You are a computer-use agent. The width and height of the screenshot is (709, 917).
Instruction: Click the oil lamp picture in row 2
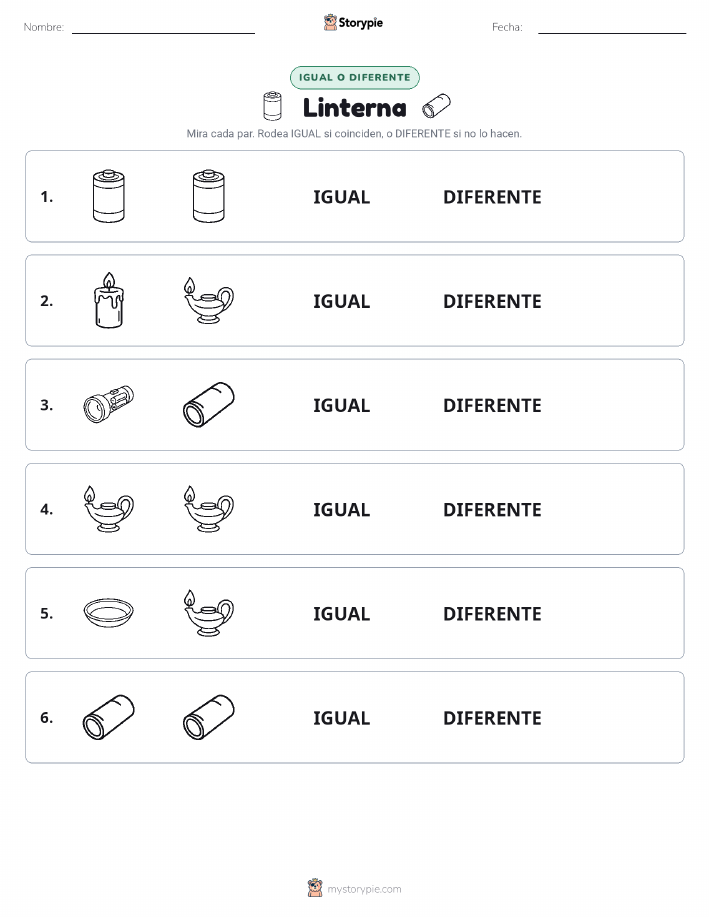pos(208,300)
